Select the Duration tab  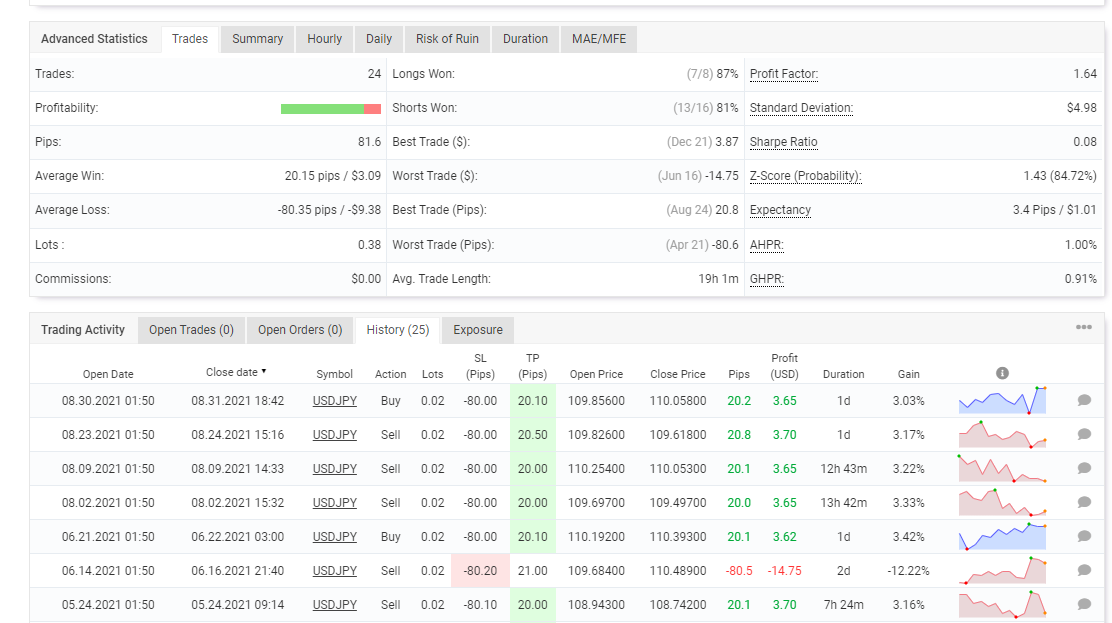coord(526,39)
